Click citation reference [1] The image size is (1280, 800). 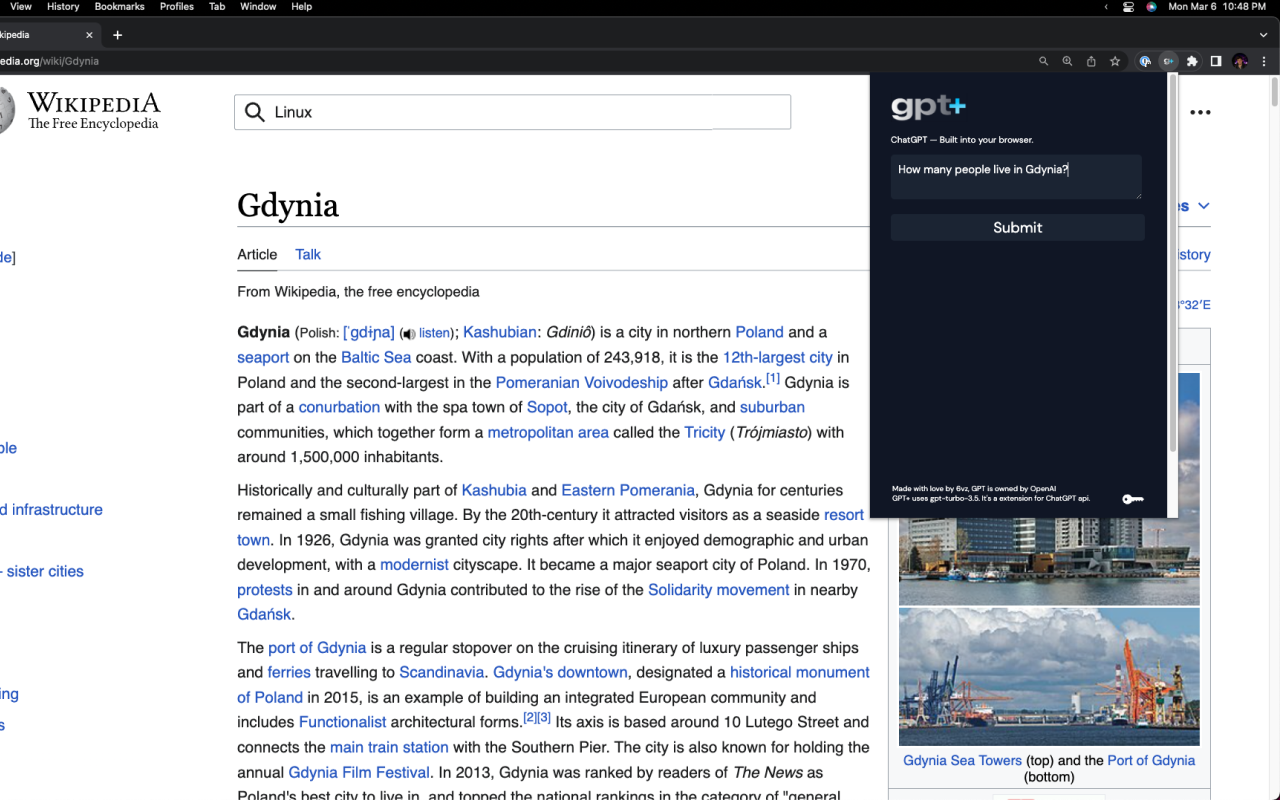[x=773, y=379]
